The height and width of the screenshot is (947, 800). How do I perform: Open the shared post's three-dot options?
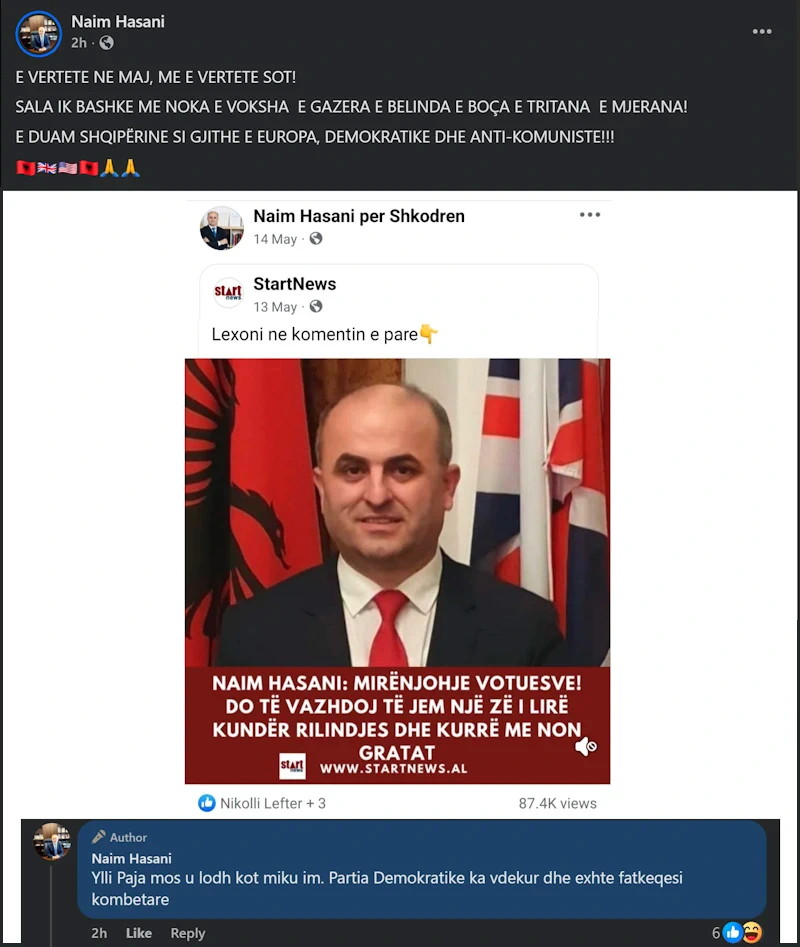coord(589,215)
